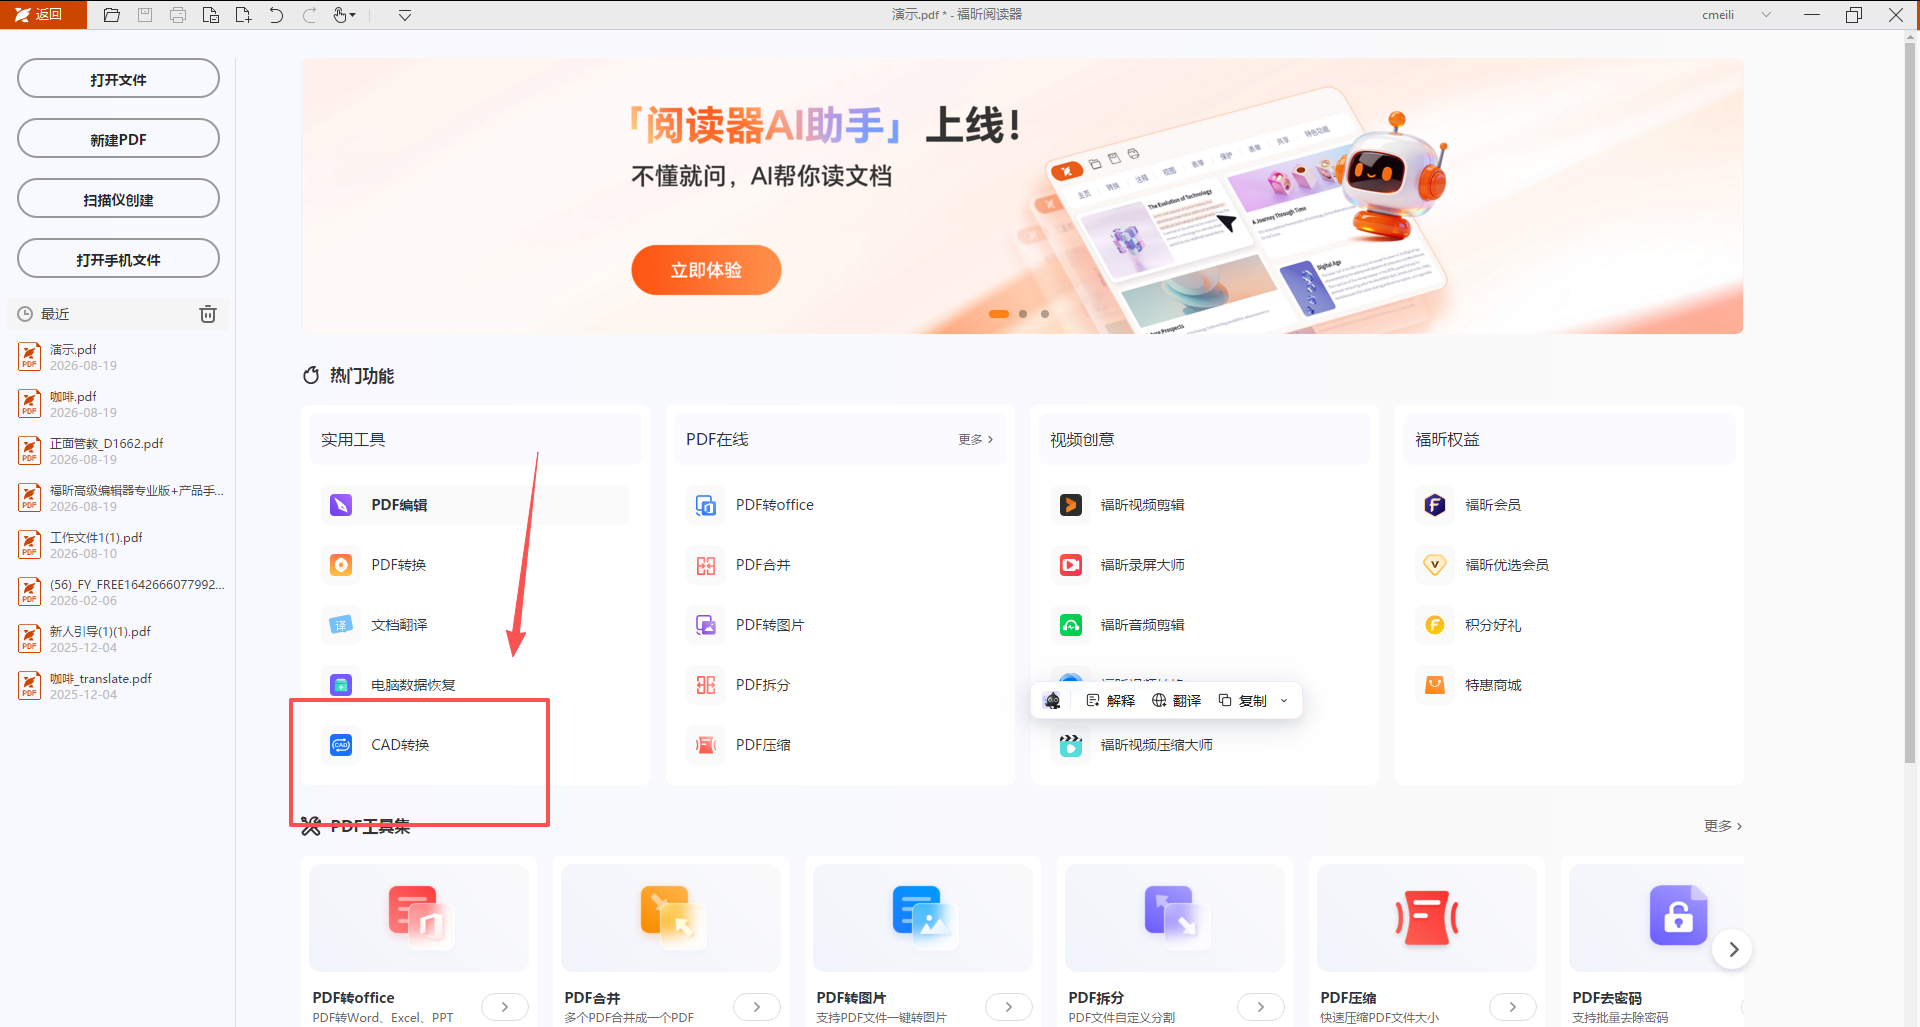1920x1027 pixels.
Task: Select the second banner carousel dot
Action: (1022, 314)
